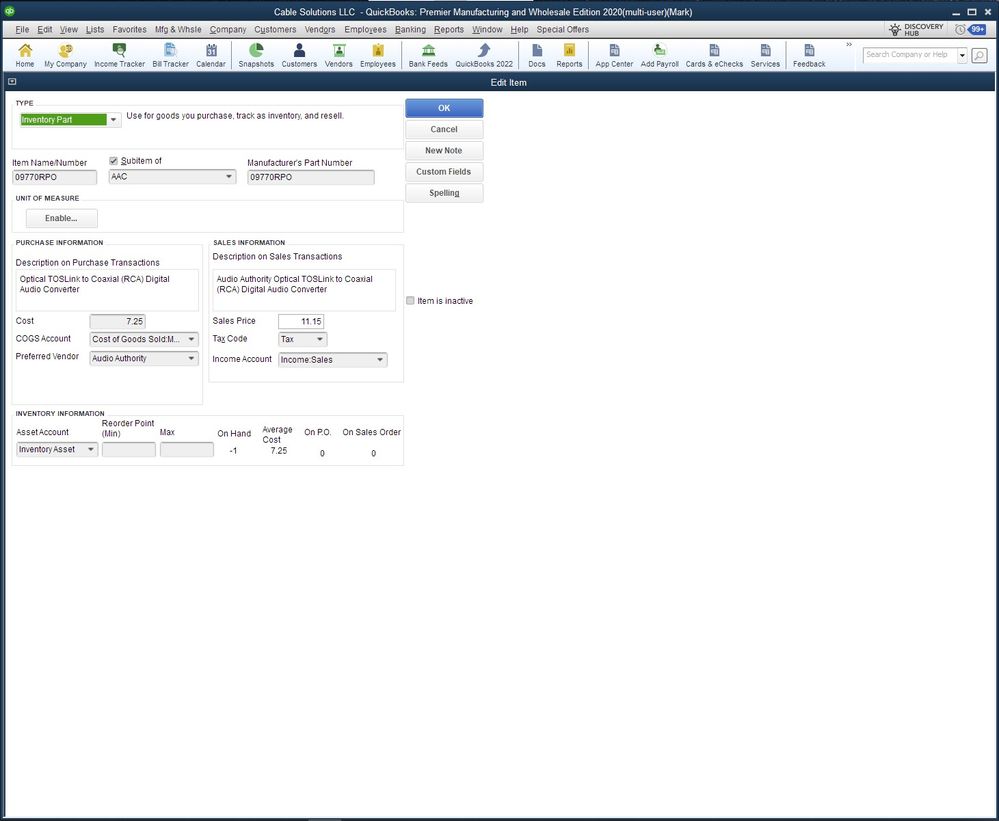Click the Sales Price field
This screenshot has width=999, height=821.
[301, 322]
